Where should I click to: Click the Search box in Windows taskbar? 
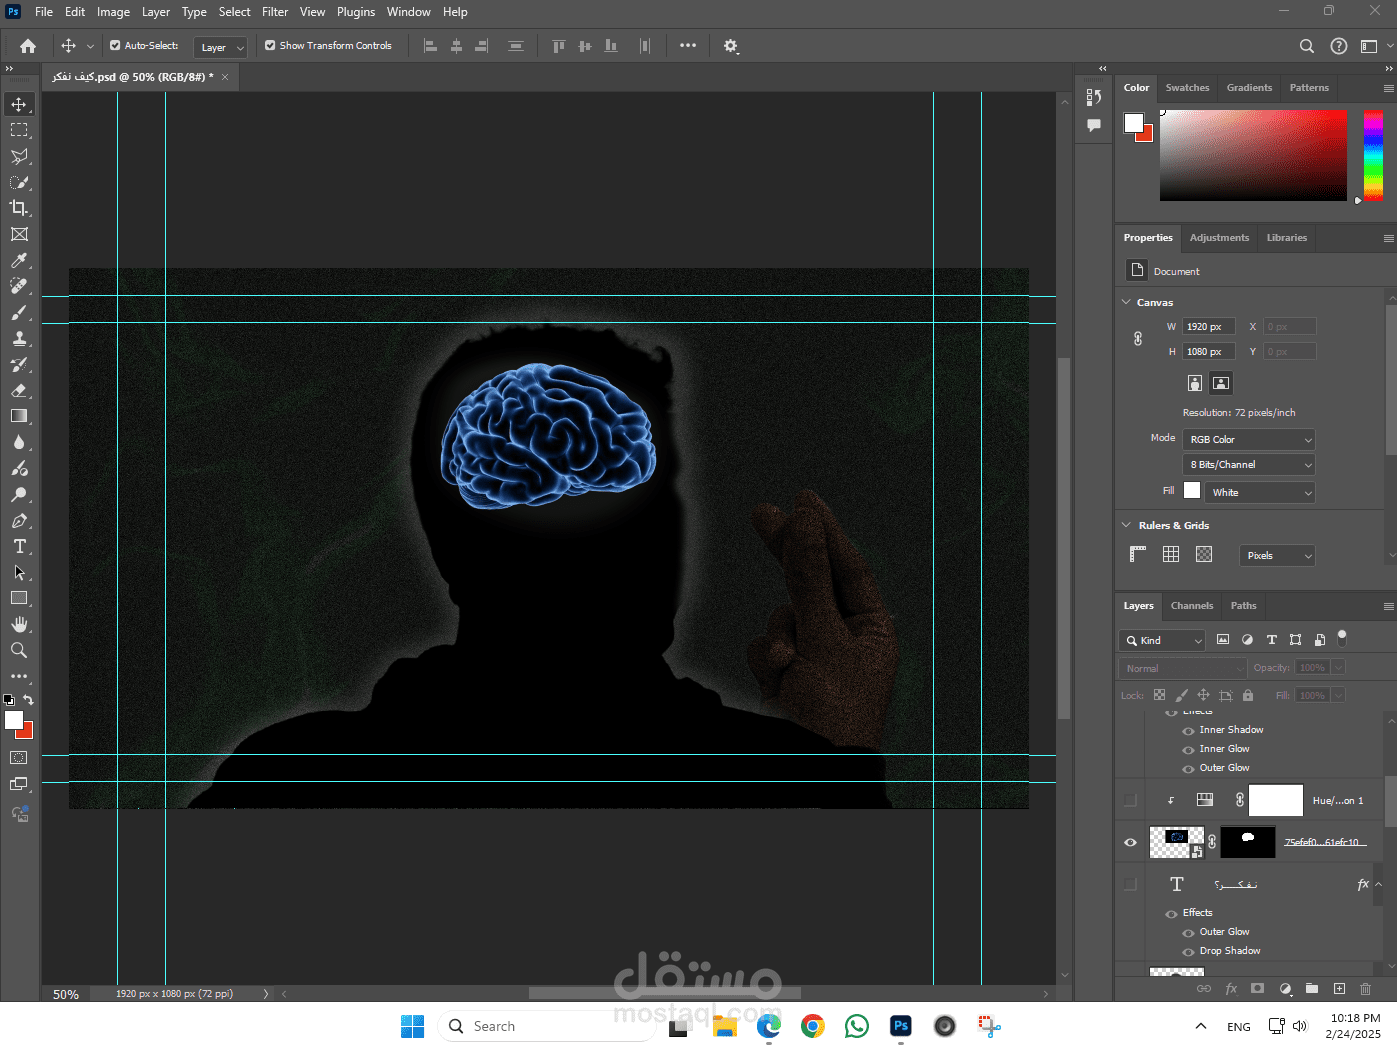pyautogui.click(x=546, y=1026)
